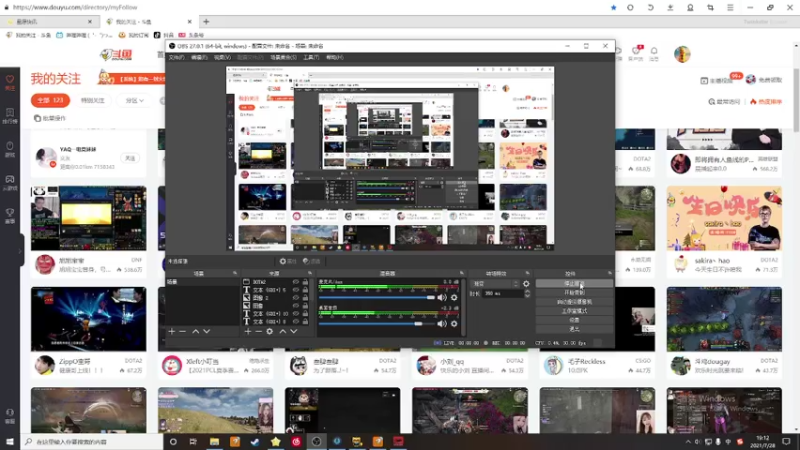
Task: Pop out the 来源 dock panel
Action: (x=310, y=273)
